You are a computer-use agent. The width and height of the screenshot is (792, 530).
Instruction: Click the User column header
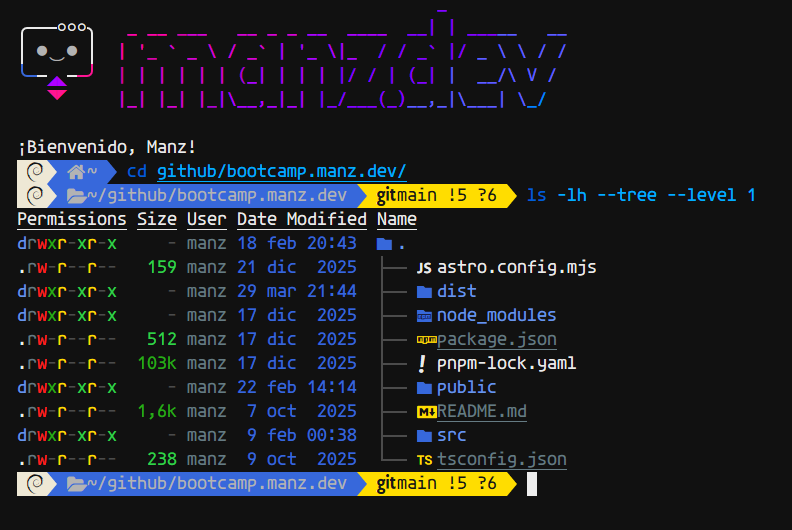207,219
